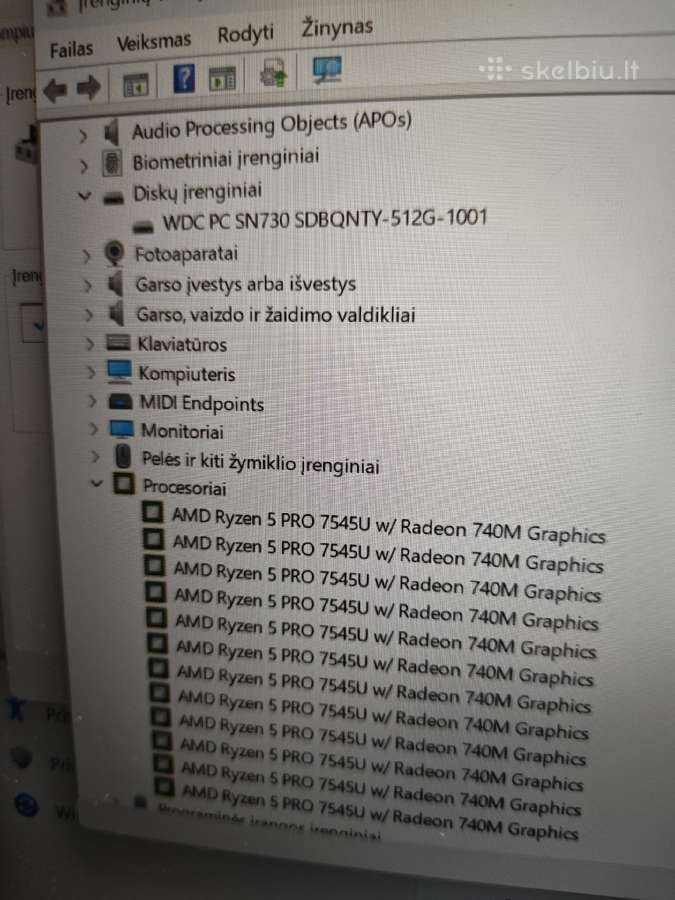This screenshot has height=900, width=675.
Task: Select Biometriniai įrenginiai label
Action: click(226, 160)
